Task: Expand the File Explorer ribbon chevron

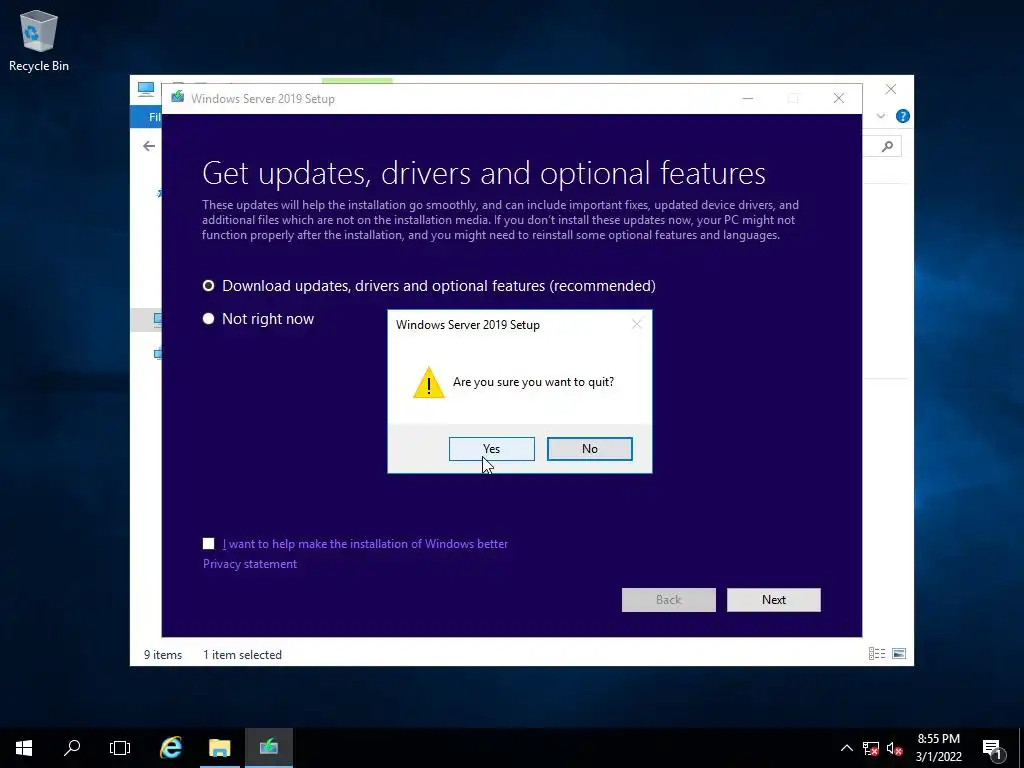Action: coord(880,116)
